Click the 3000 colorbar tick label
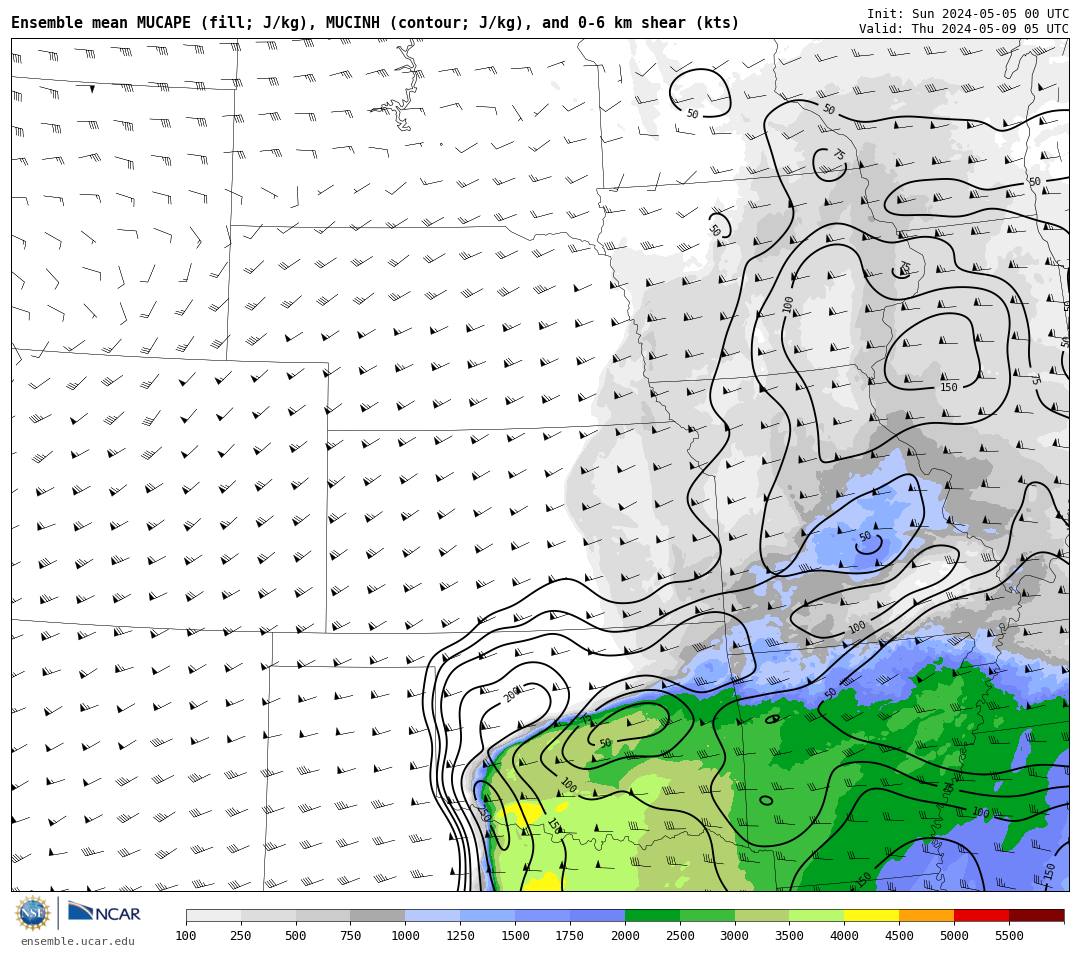Image resolution: width=1080 pixels, height=954 pixels. 734,935
